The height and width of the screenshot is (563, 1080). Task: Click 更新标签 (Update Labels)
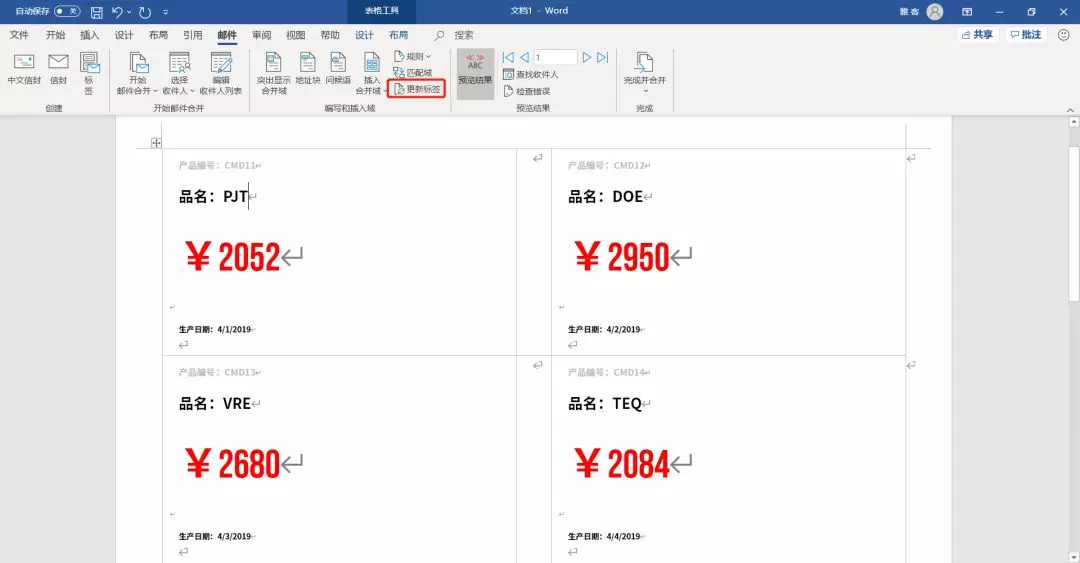coord(417,89)
